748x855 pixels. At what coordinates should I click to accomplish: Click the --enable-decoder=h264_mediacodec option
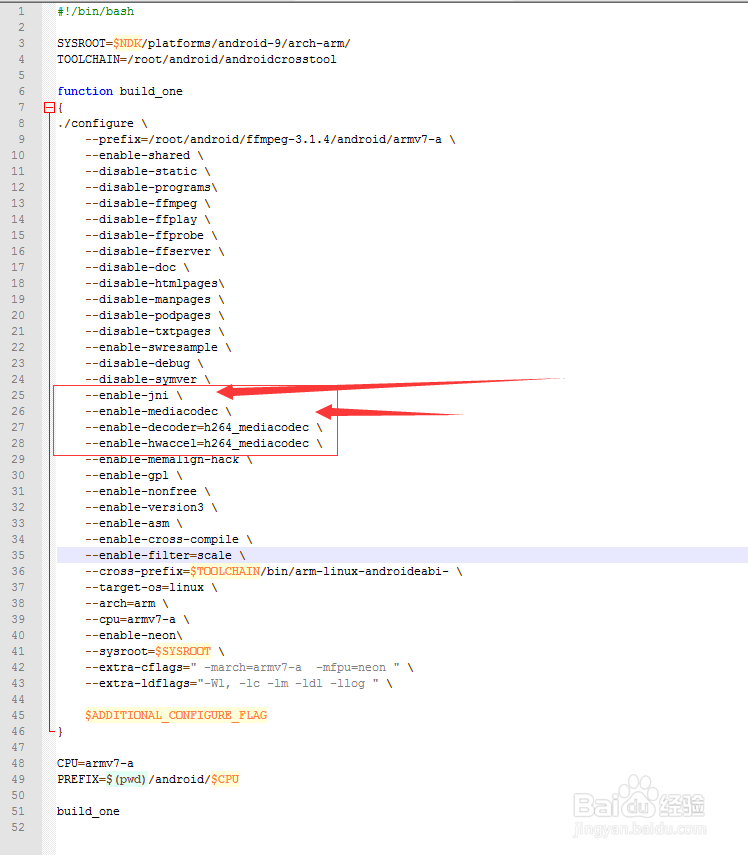pyautogui.click(x=203, y=427)
